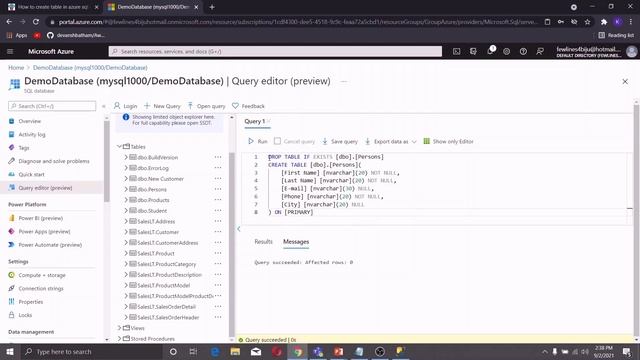Open Power Apps (preview)

pos(44,231)
